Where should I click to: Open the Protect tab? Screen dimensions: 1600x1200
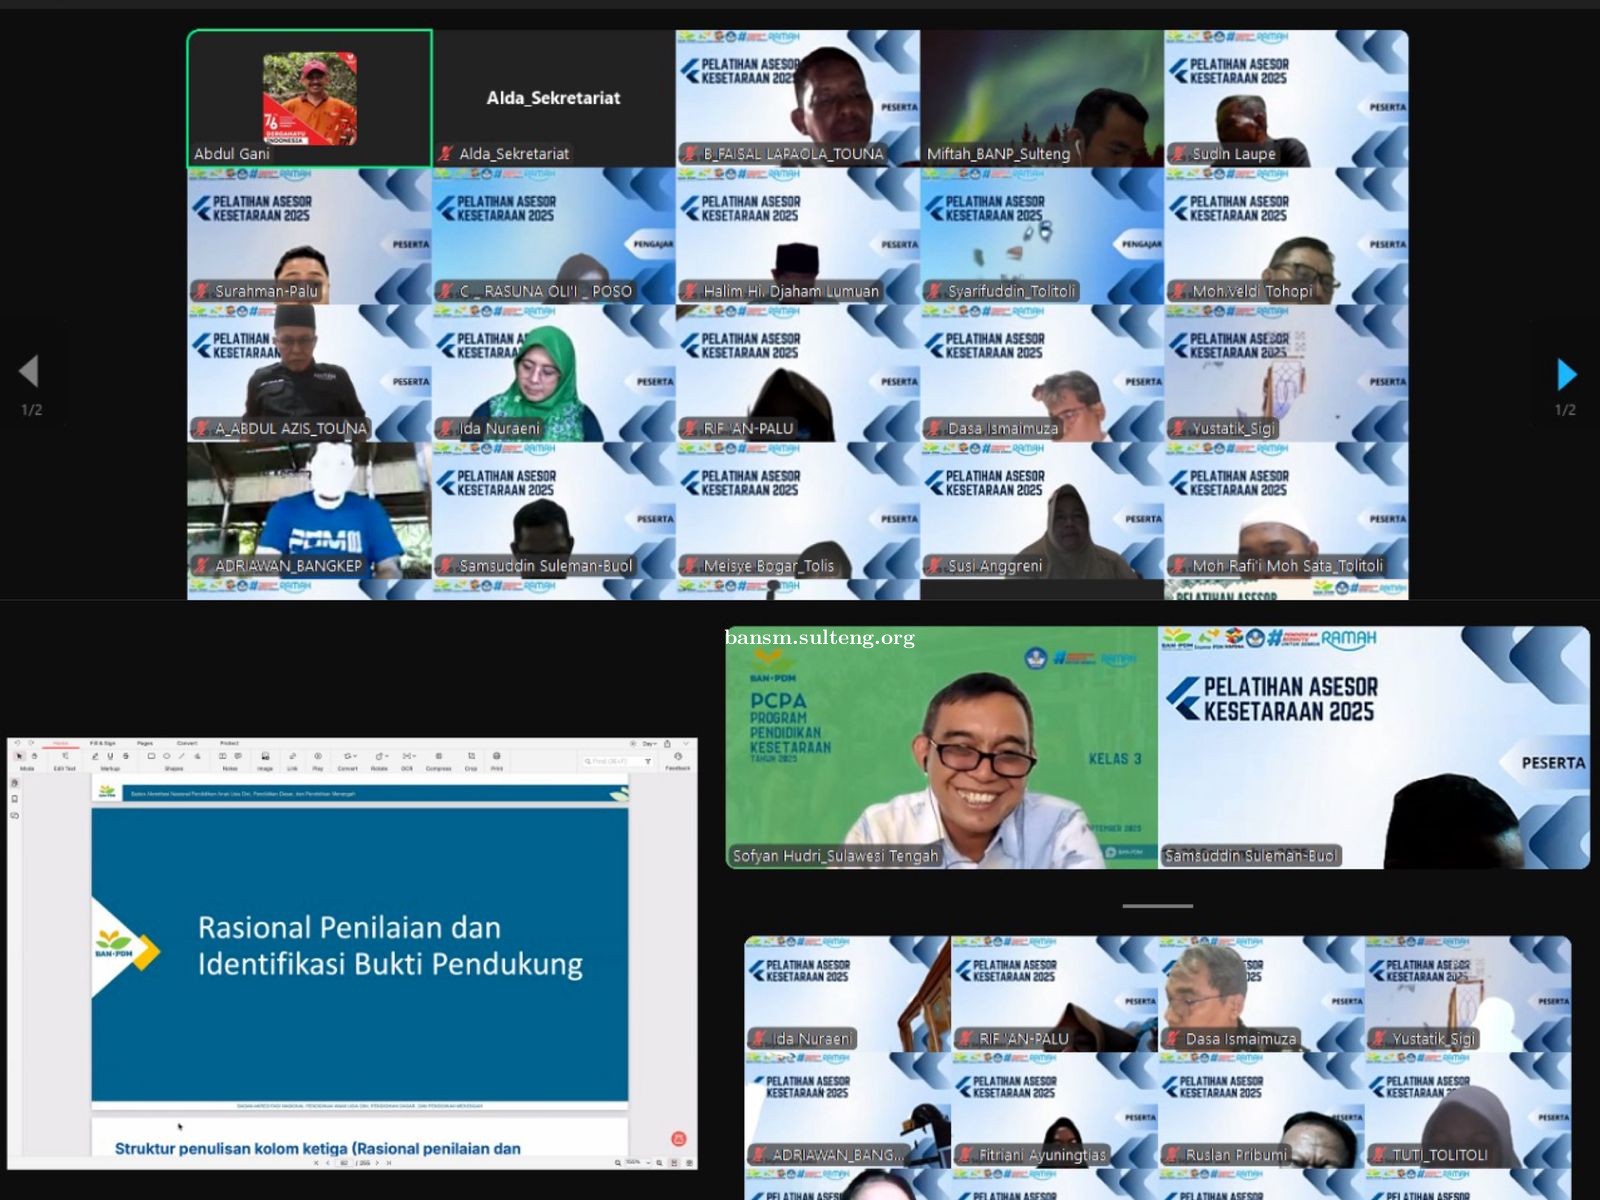tap(229, 743)
